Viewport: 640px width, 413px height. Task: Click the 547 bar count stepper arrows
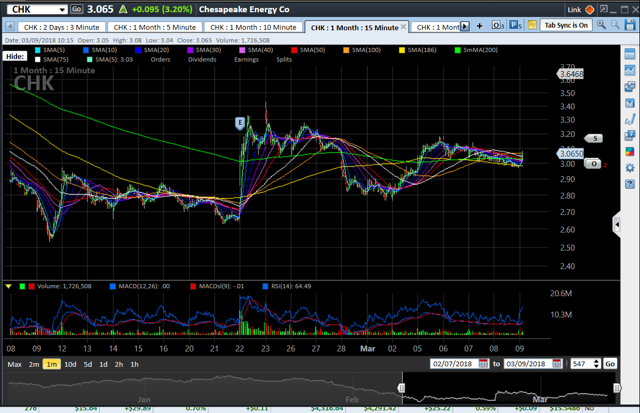click(596, 363)
